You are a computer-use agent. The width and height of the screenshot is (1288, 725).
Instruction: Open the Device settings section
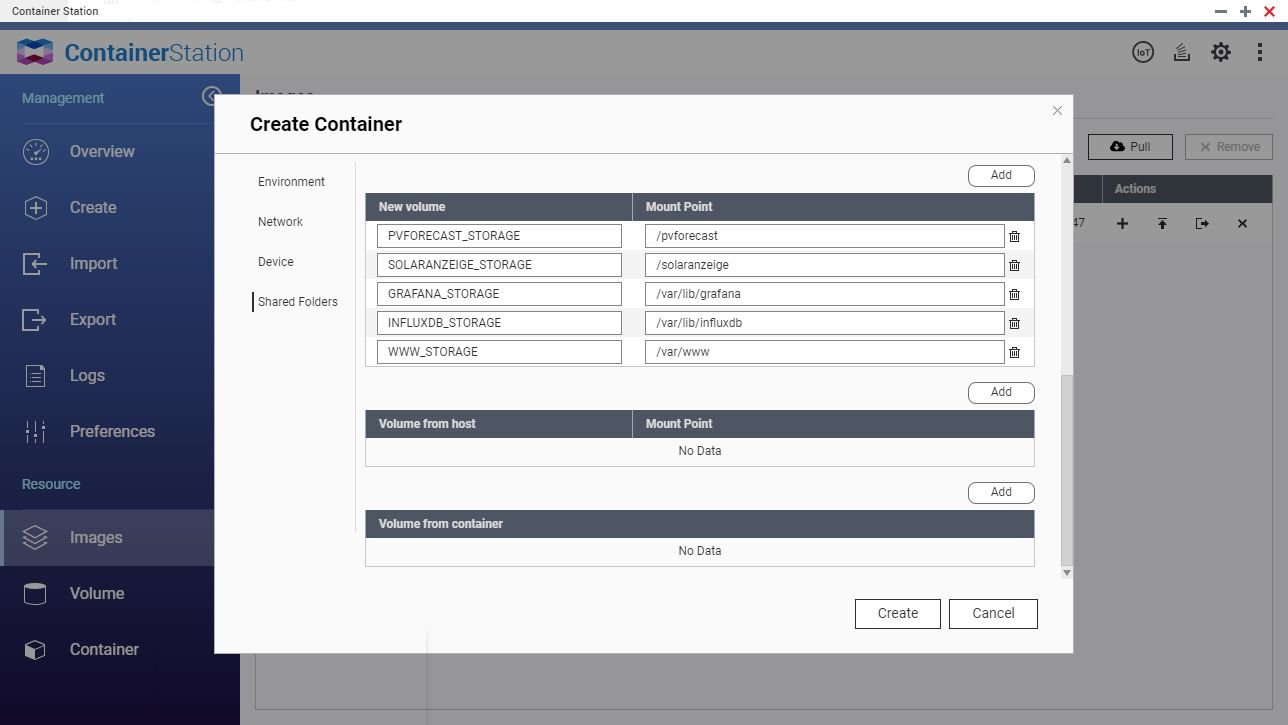click(x=276, y=262)
